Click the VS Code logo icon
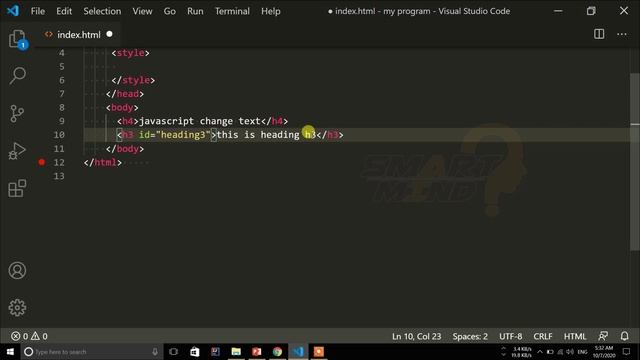 click(x=13, y=11)
